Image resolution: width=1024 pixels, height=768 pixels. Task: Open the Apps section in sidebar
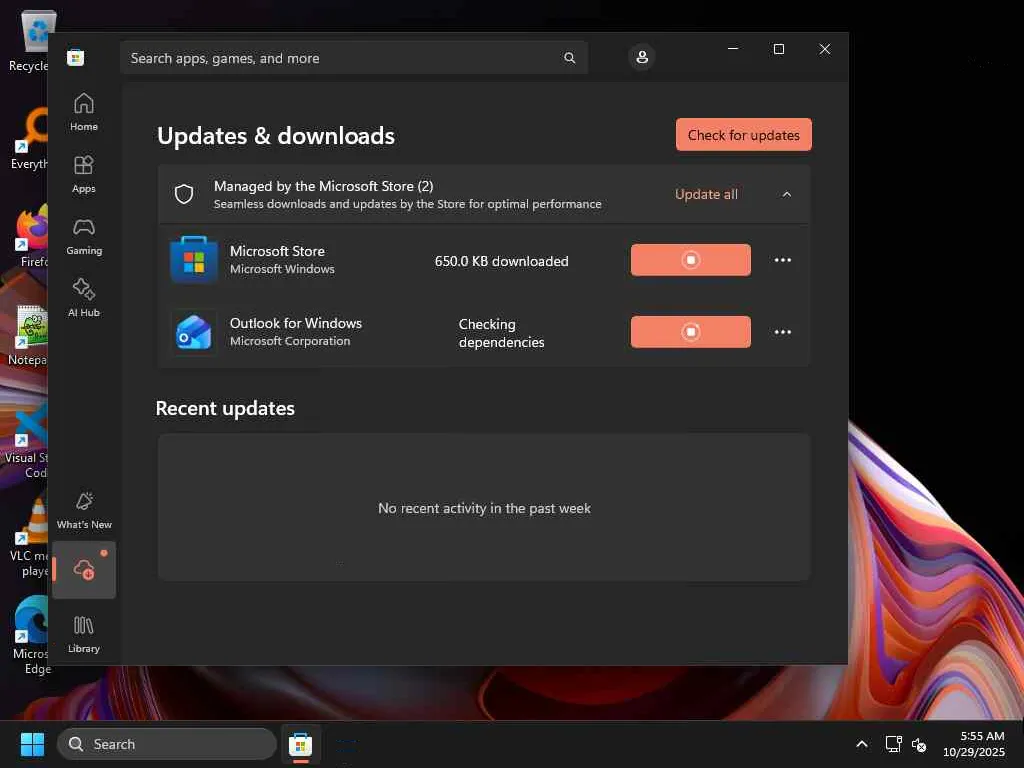[84, 174]
